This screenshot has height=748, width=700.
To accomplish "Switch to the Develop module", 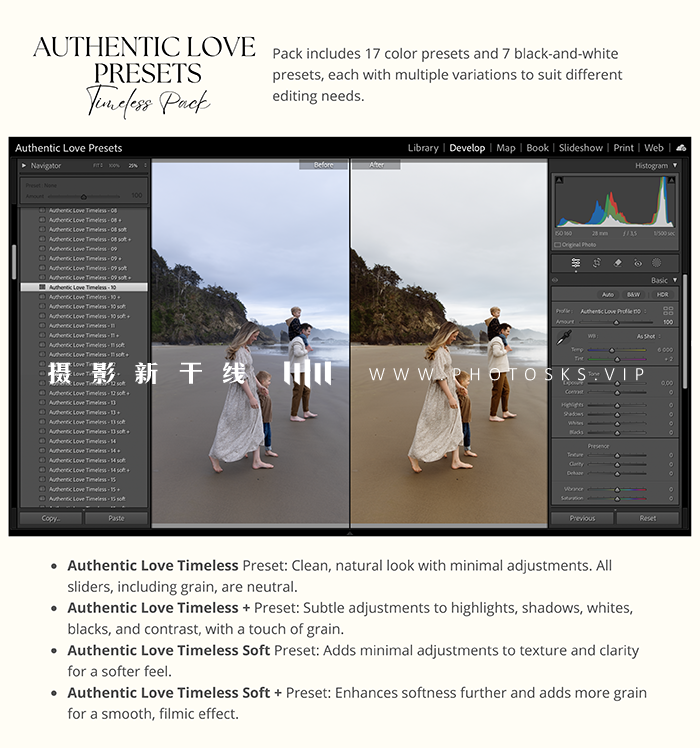I will (x=467, y=148).
